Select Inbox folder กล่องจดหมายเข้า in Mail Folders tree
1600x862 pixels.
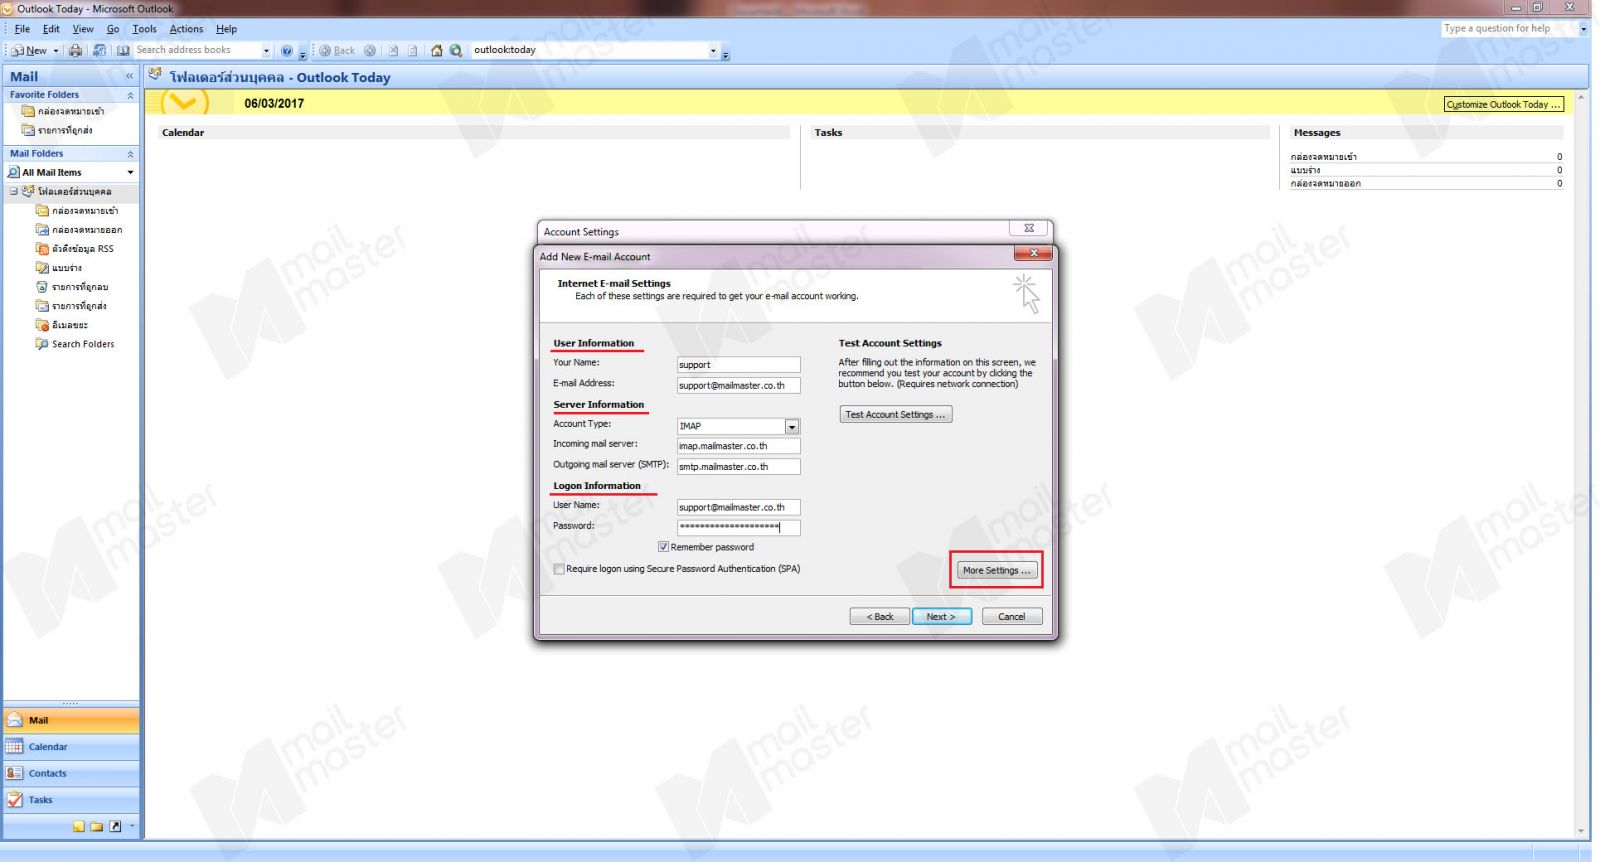tap(77, 211)
